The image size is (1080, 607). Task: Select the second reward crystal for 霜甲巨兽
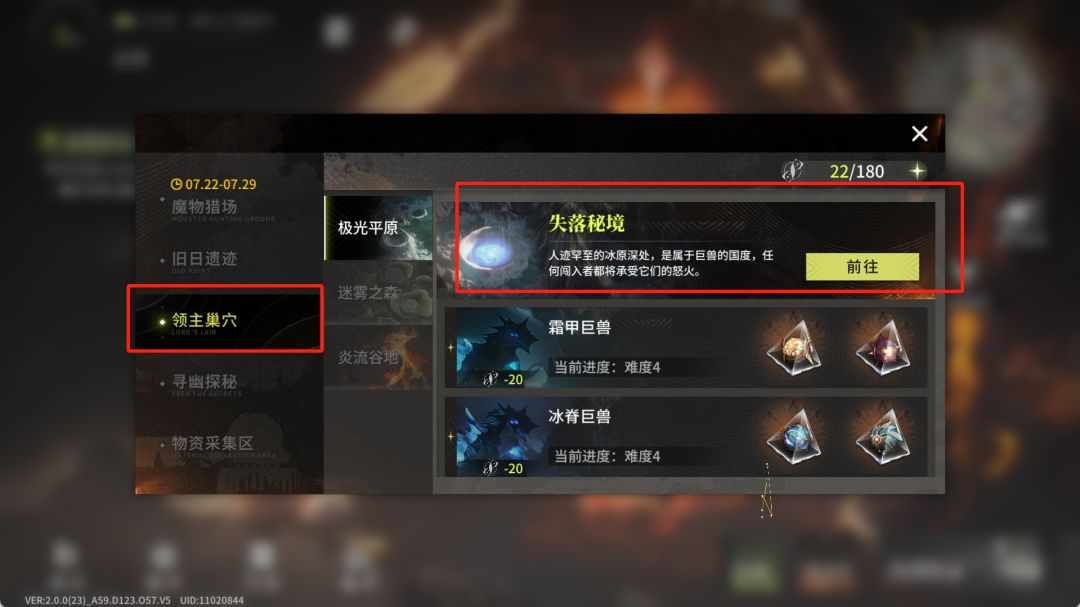882,348
